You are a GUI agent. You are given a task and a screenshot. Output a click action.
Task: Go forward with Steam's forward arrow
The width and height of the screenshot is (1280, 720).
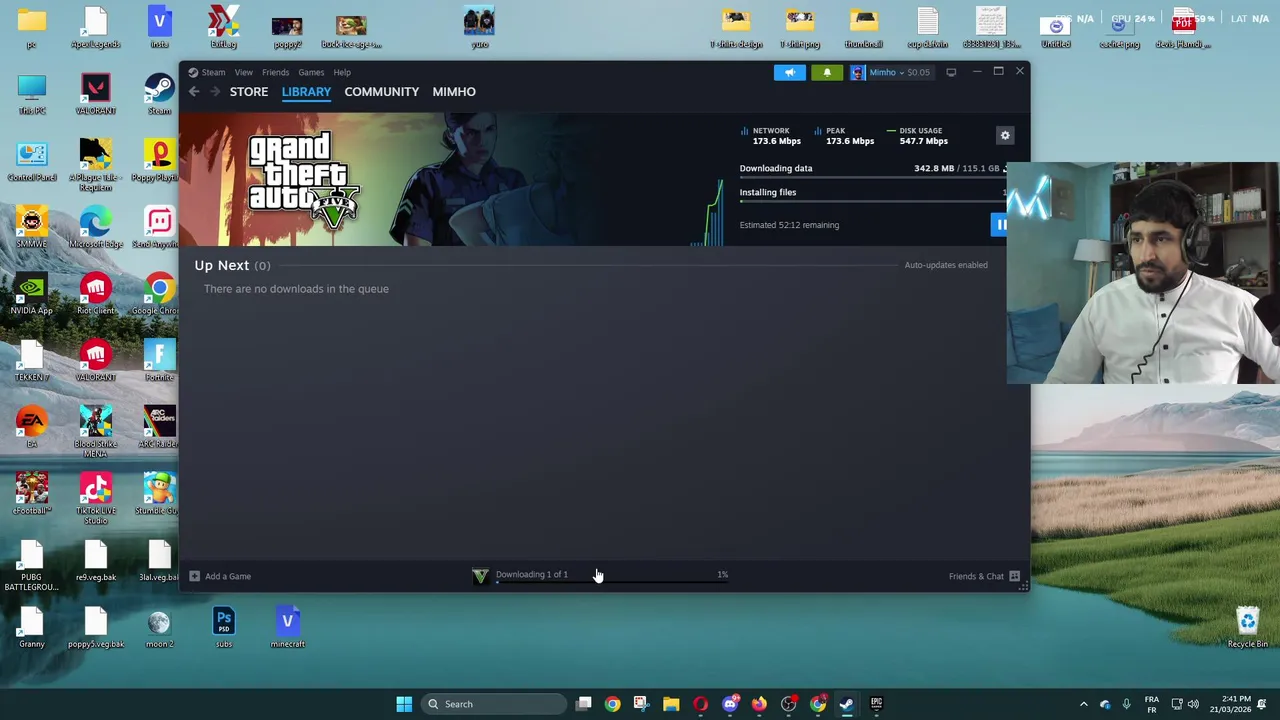213,92
